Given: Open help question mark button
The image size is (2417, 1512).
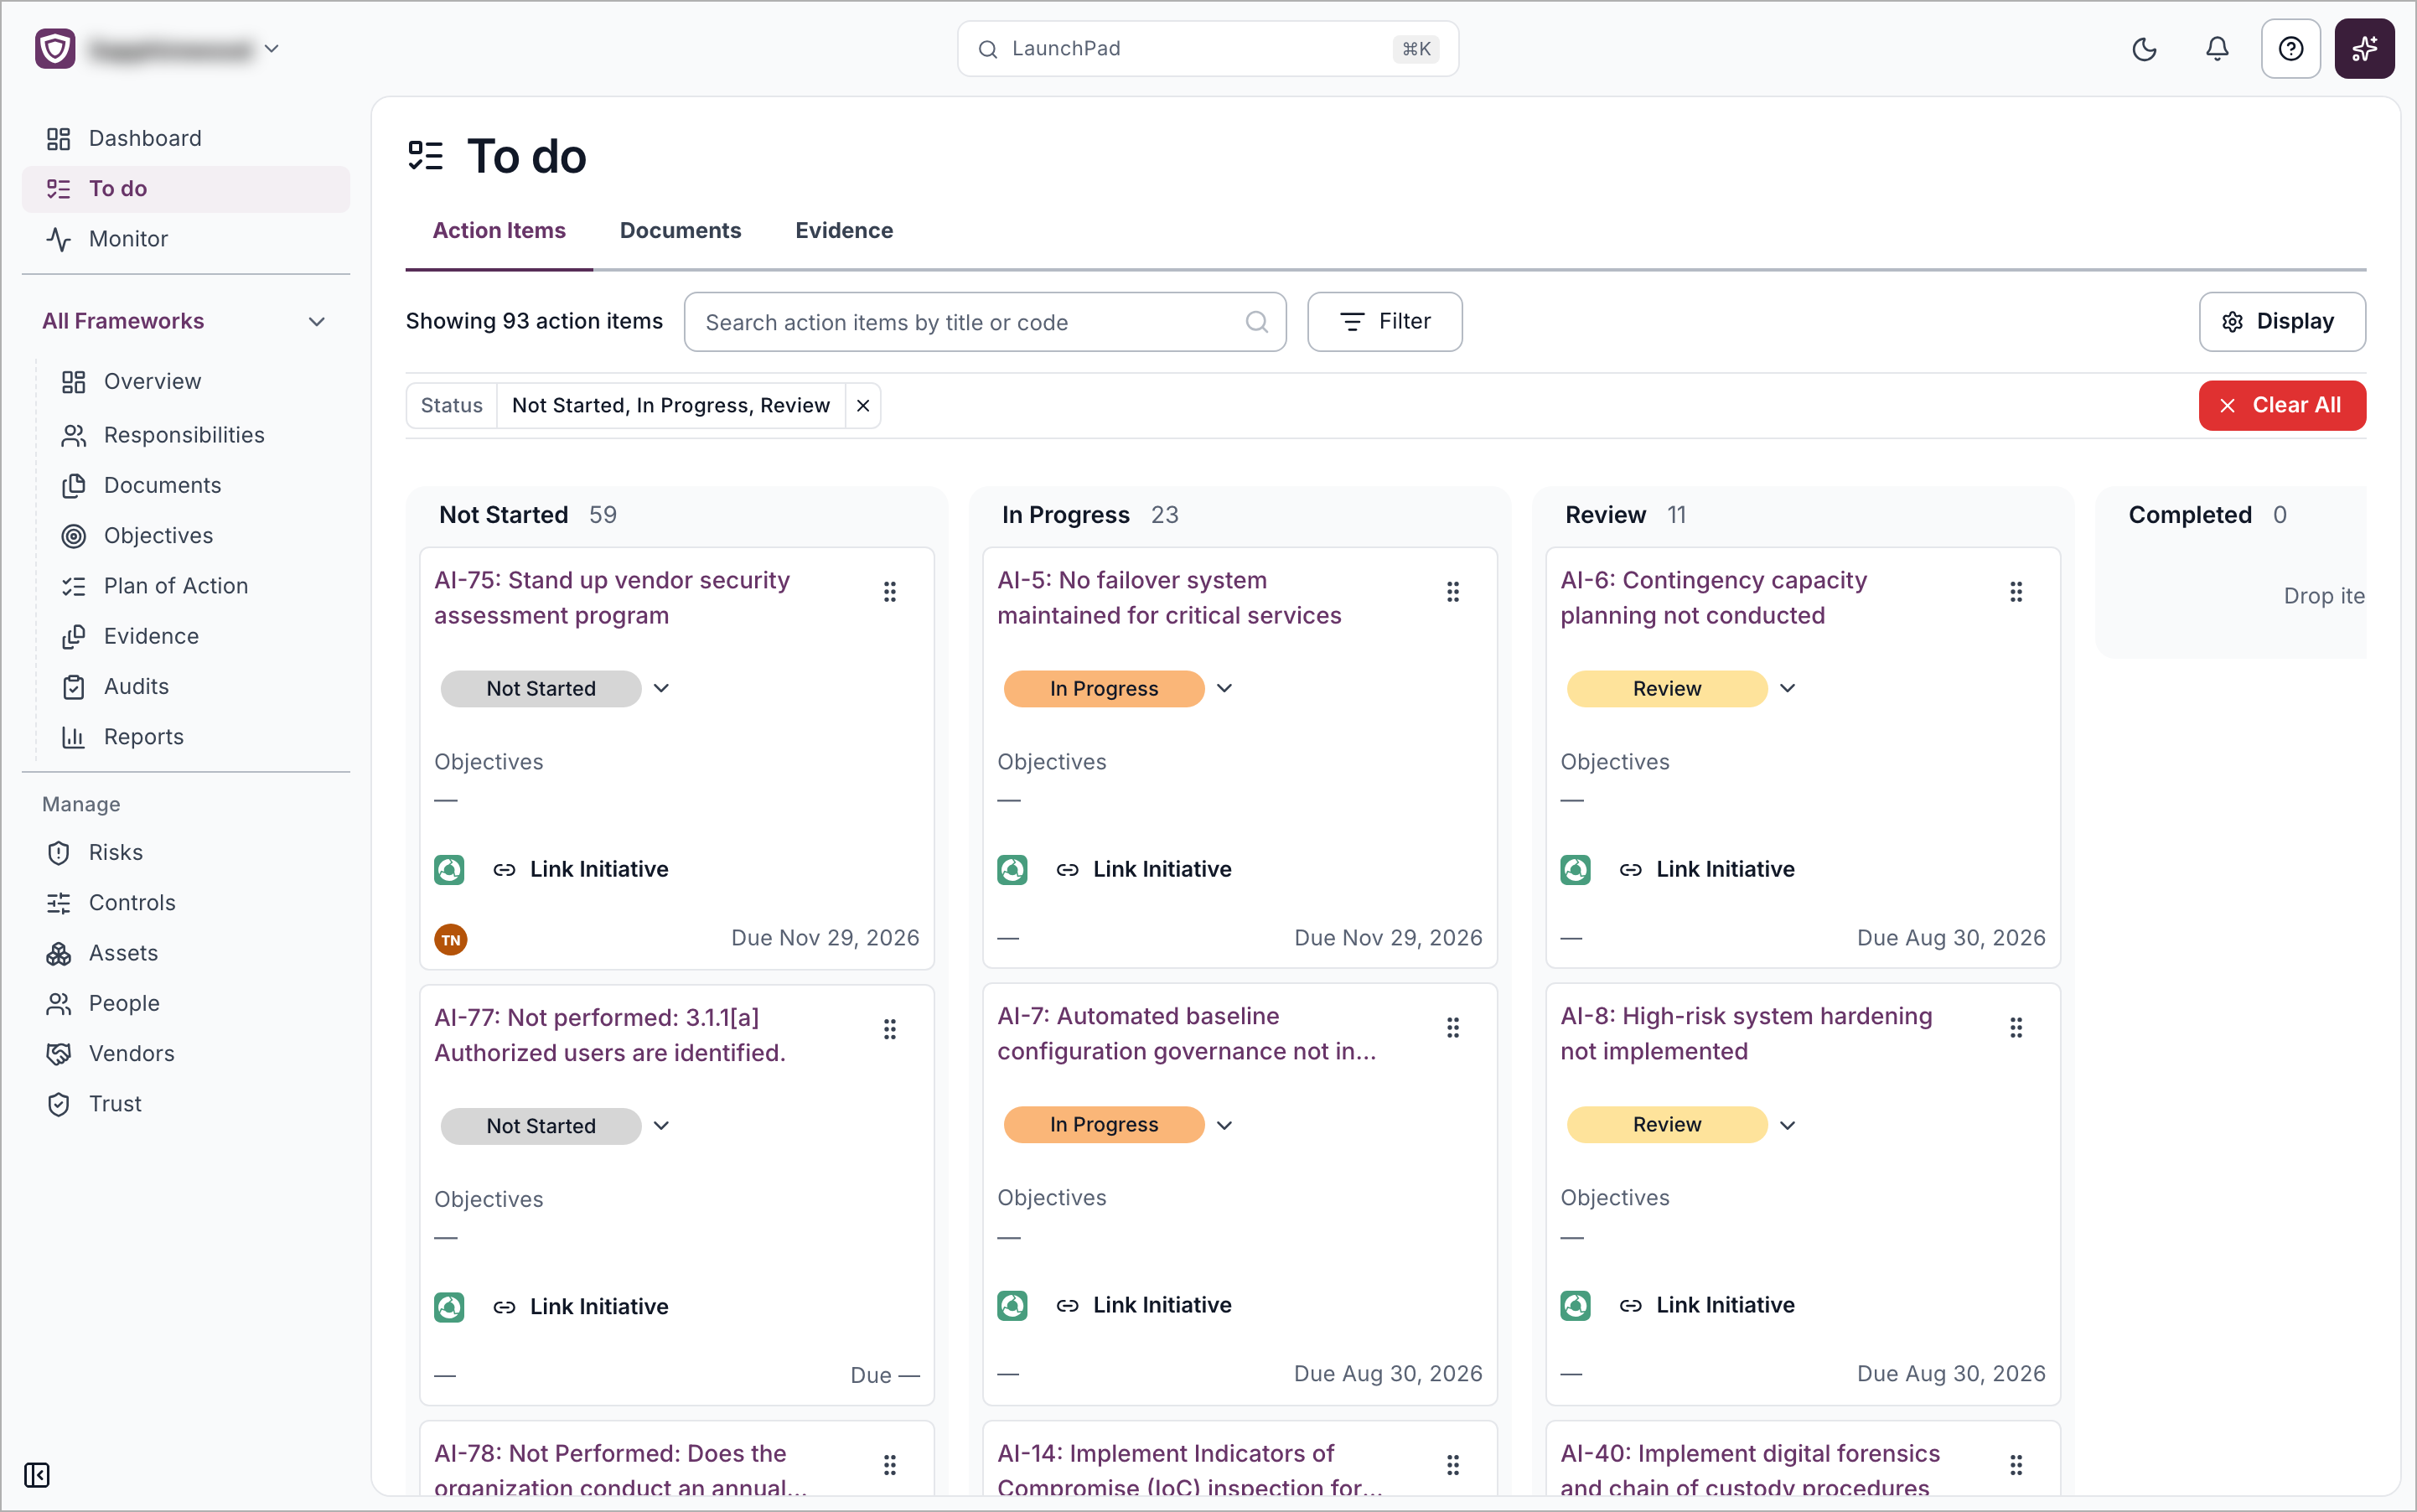Looking at the screenshot, I should click(2290, 49).
